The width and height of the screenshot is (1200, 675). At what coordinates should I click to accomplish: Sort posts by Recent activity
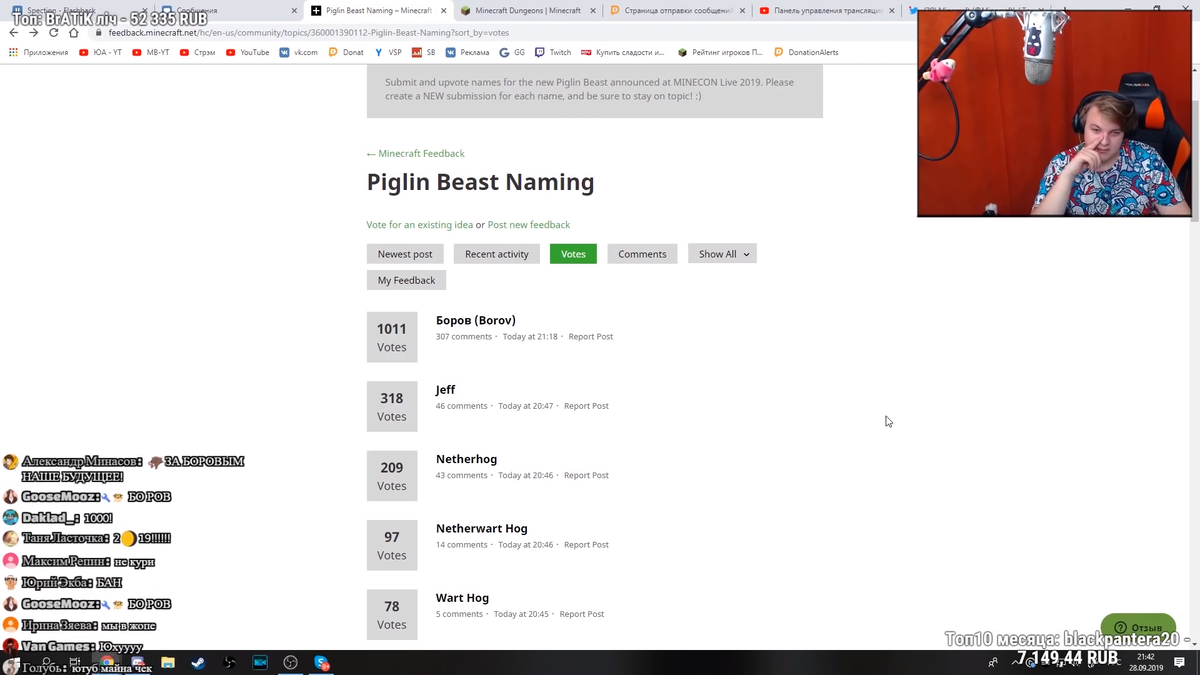pyautogui.click(x=497, y=254)
